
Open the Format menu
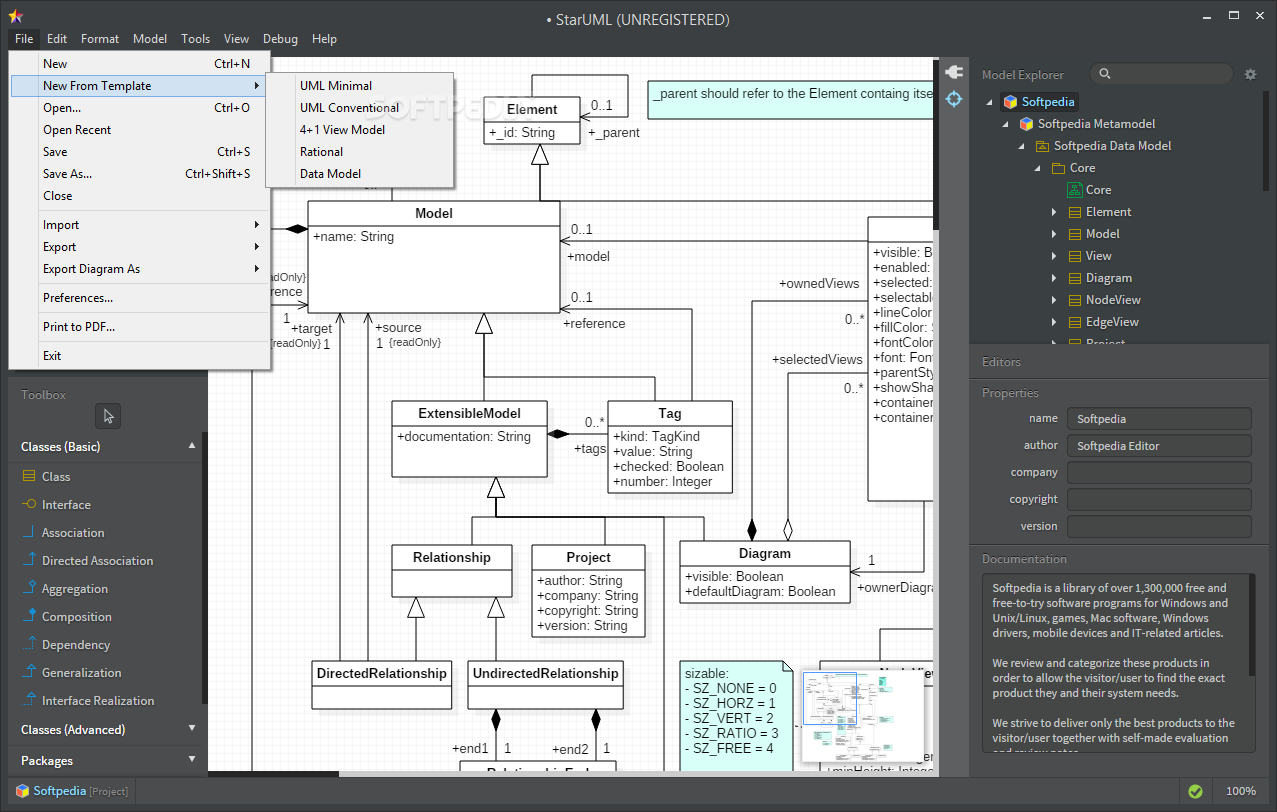[100, 39]
